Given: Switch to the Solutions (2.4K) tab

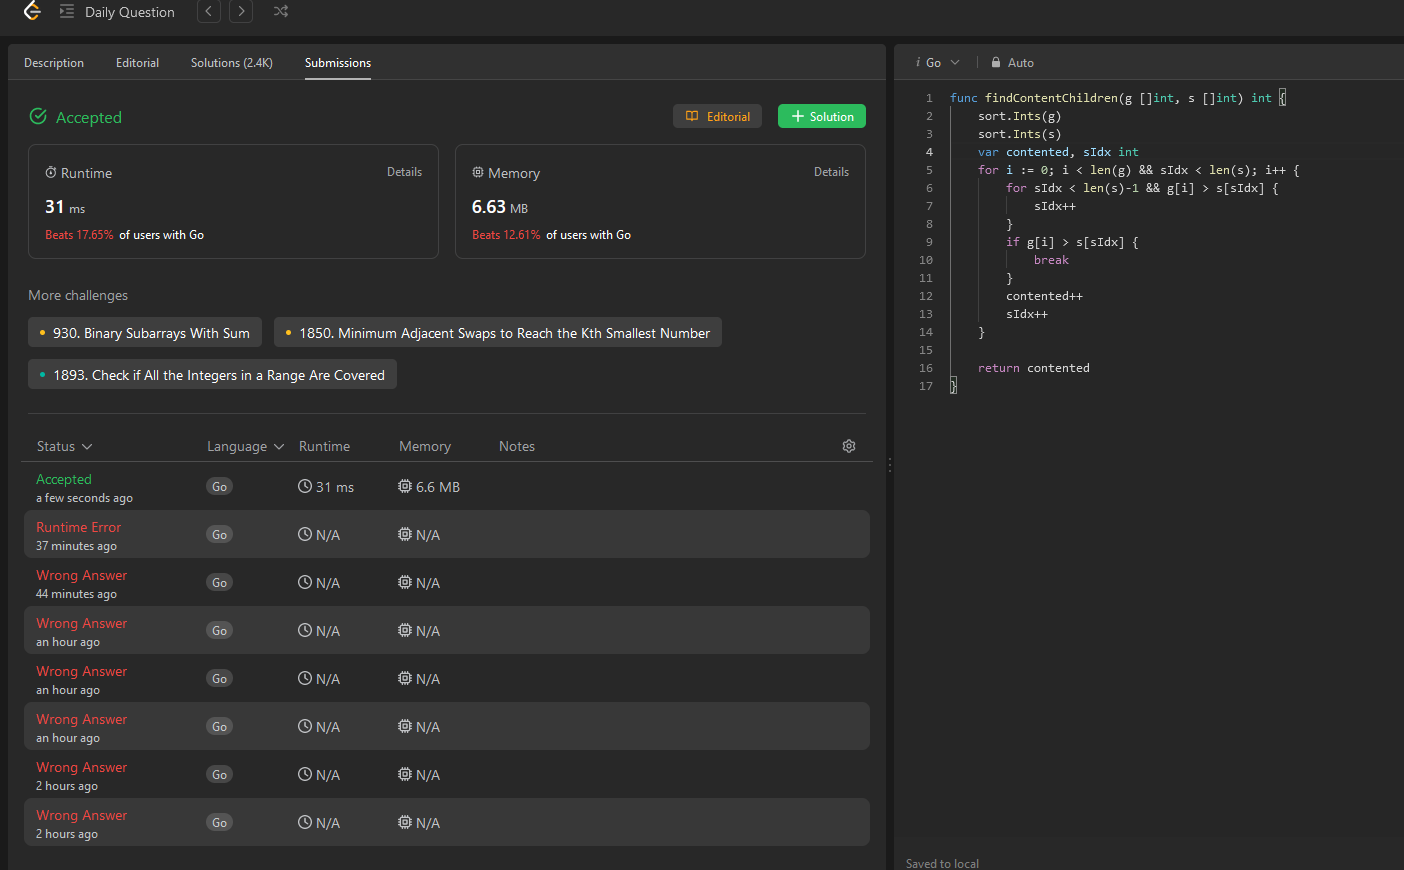Looking at the screenshot, I should tap(232, 62).
